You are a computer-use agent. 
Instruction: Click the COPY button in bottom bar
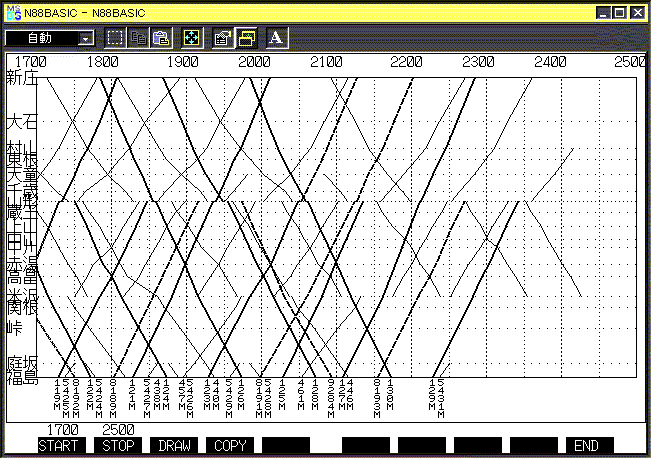(231, 445)
